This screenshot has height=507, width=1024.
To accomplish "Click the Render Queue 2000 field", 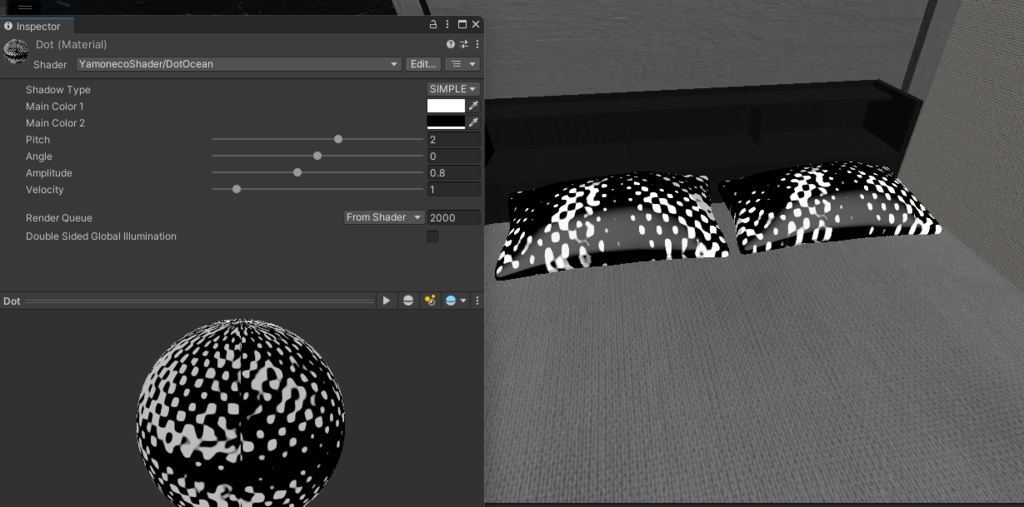I will [454, 218].
